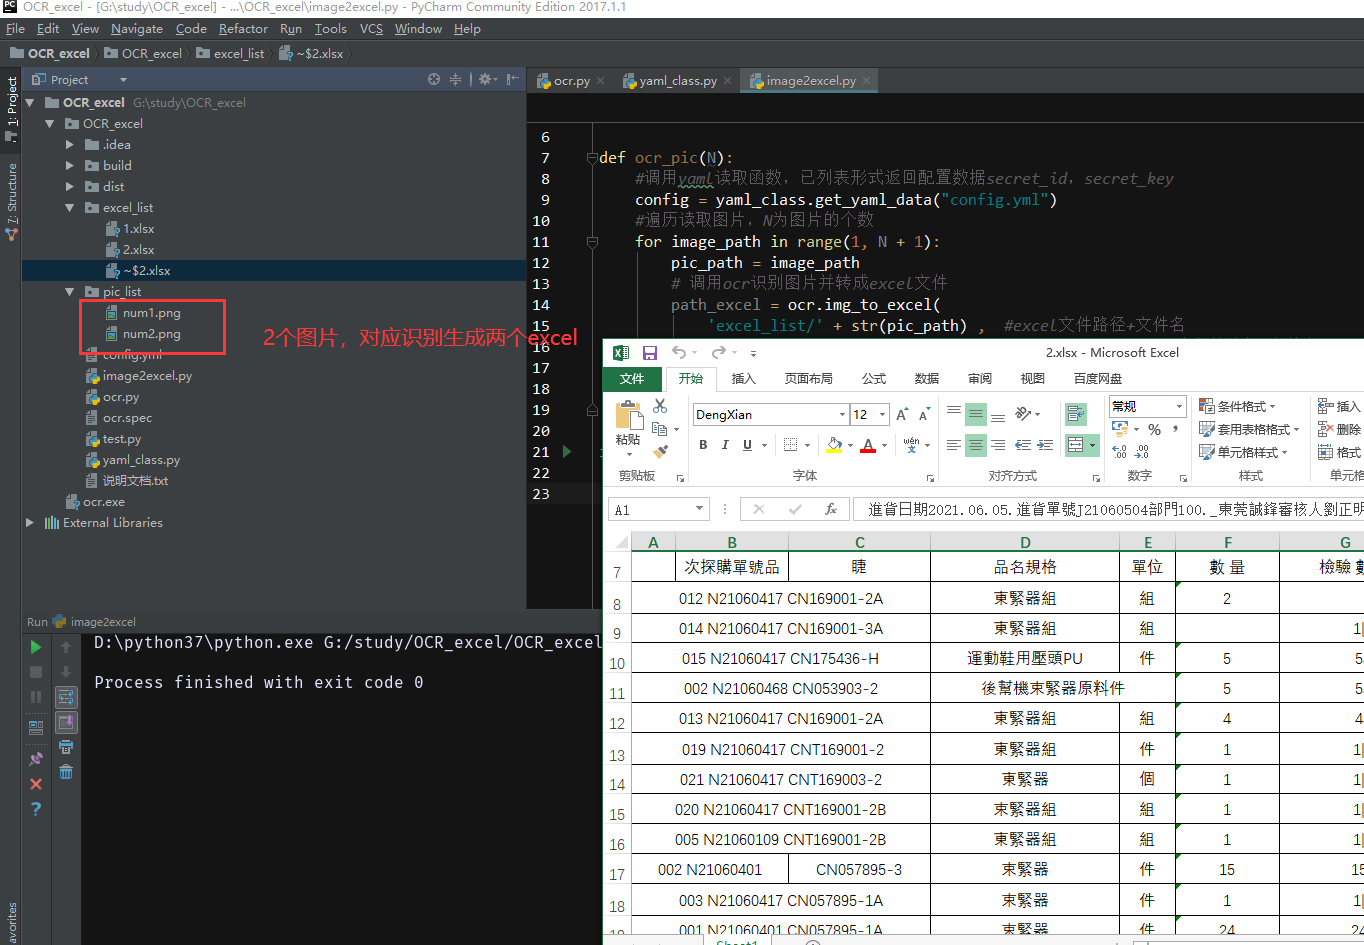Toggle Bold in Excel ribbon
This screenshot has width=1364, height=945.
[703, 445]
